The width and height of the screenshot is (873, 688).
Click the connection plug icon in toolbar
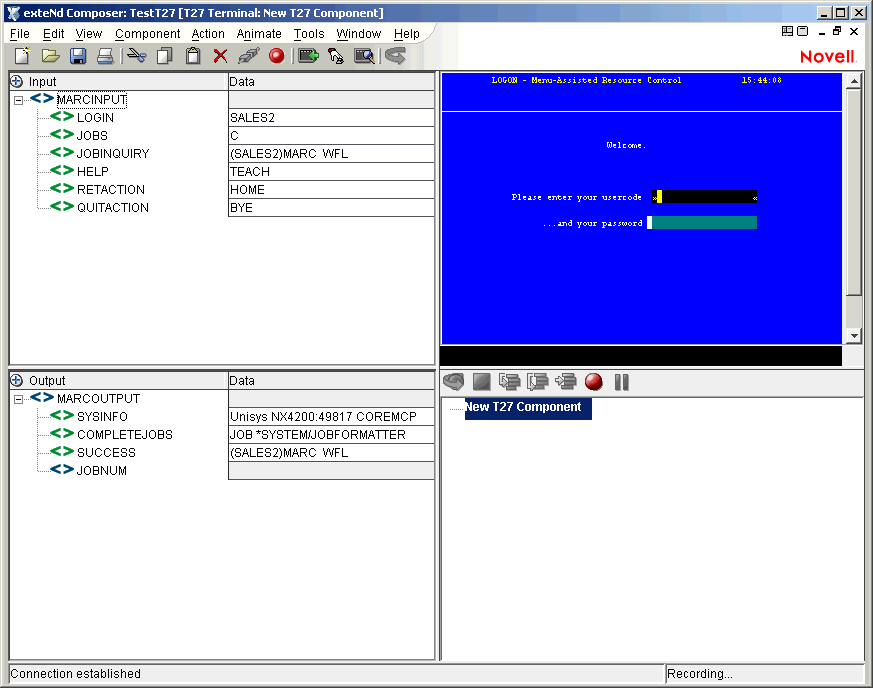pyautogui.click(x=248, y=56)
